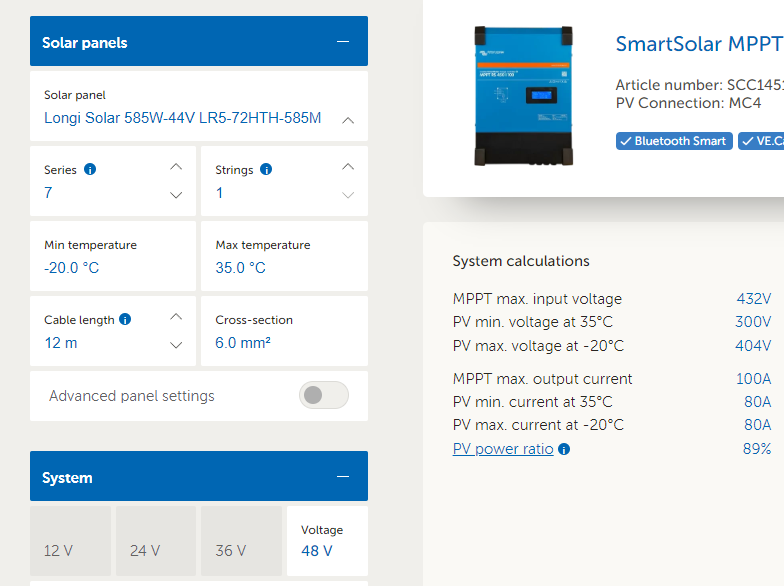Show info about PV power ratio

click(564, 449)
